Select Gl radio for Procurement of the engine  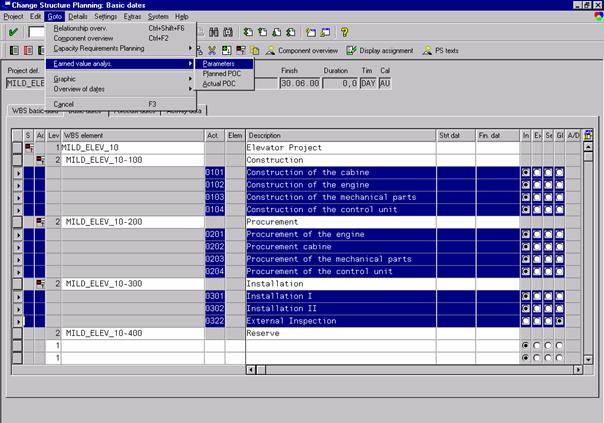[559, 234]
